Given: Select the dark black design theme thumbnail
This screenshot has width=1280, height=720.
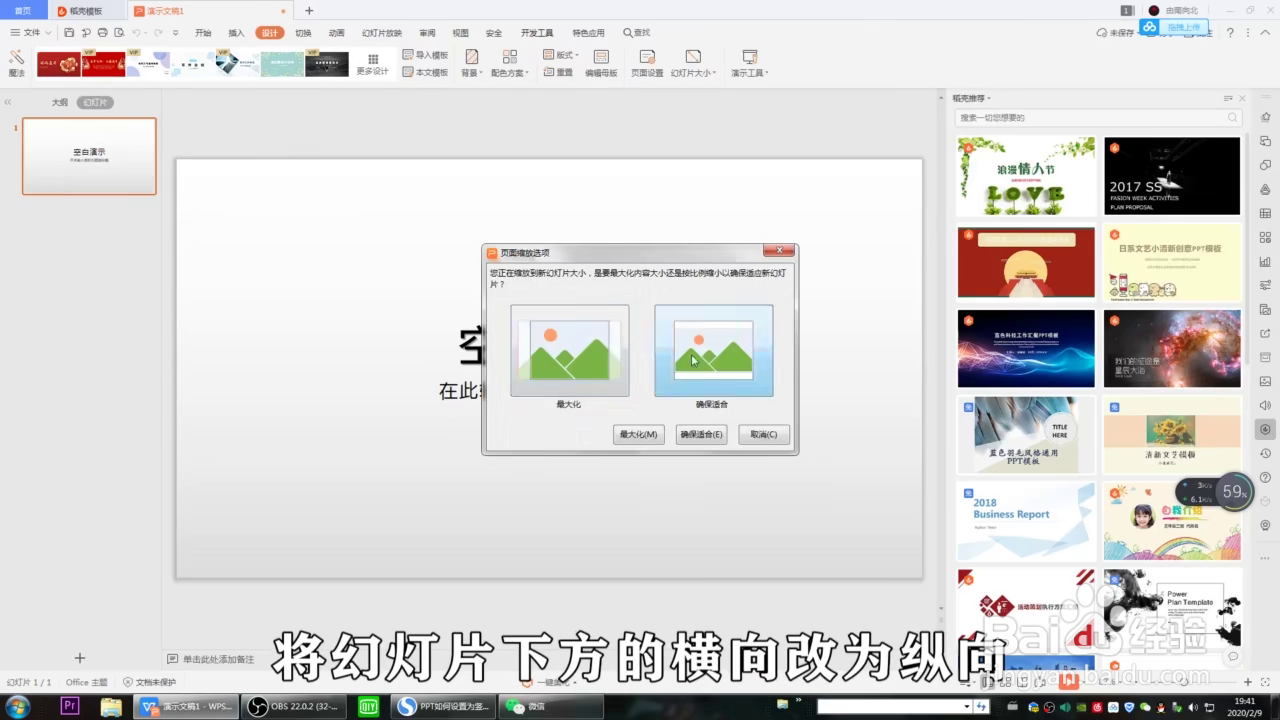Looking at the screenshot, I should [x=327, y=64].
